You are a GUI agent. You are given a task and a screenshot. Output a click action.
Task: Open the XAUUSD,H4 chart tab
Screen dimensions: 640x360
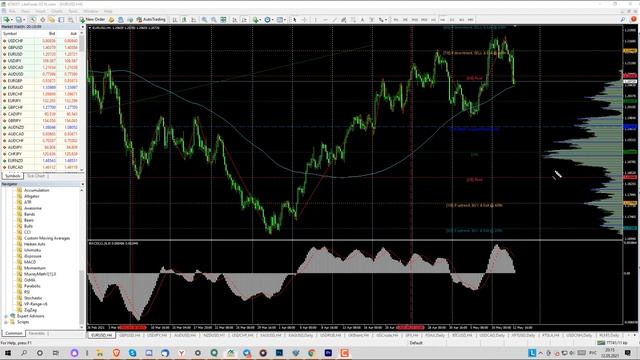(270, 335)
